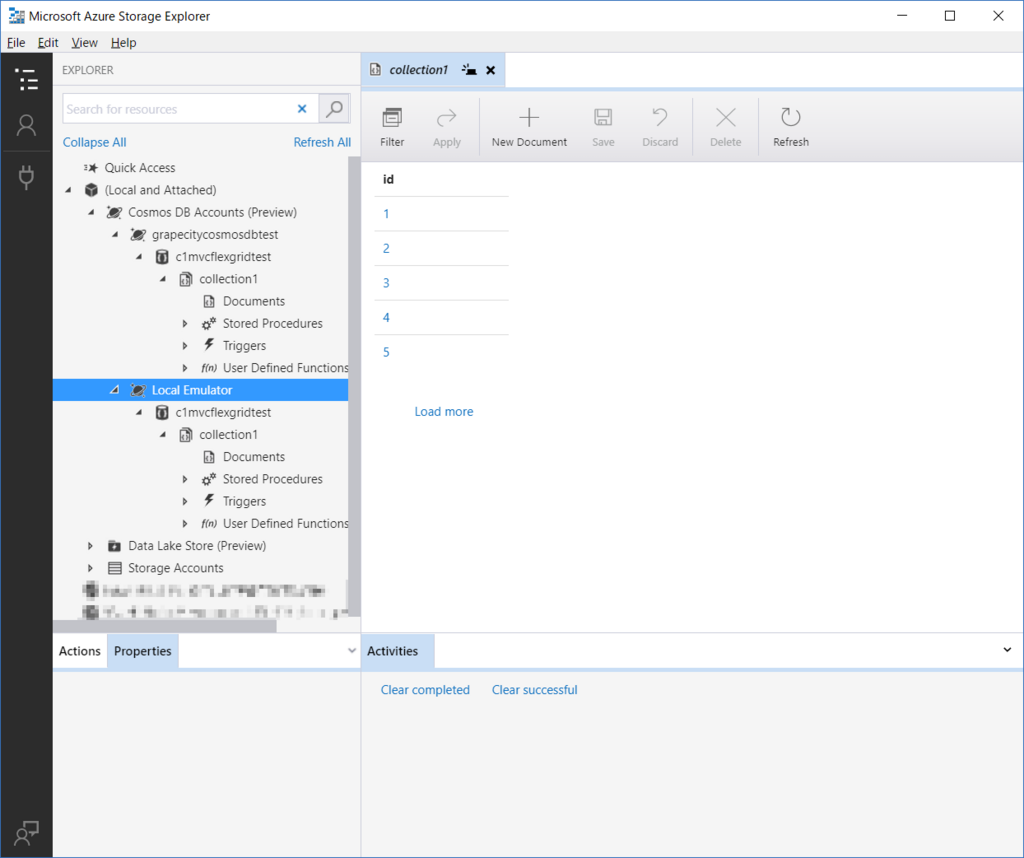Open the Actions/Properties panel dropdown chevron
This screenshot has width=1024, height=858.
351,650
